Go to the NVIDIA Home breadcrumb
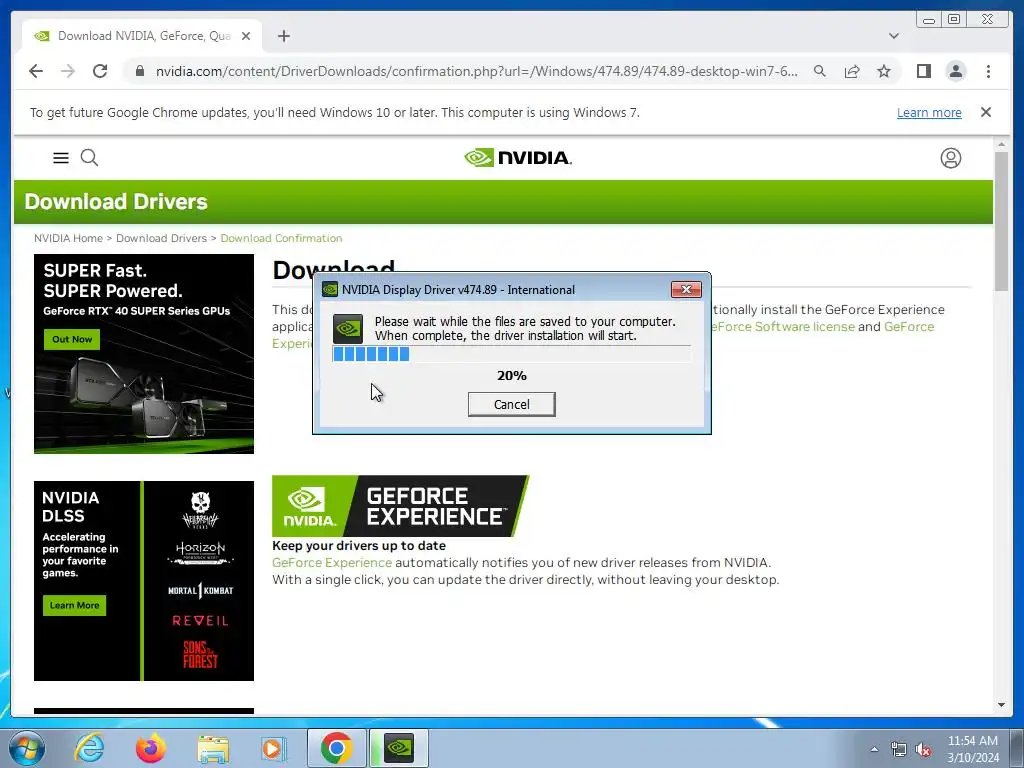The width and height of the screenshot is (1024, 768). 69,238
